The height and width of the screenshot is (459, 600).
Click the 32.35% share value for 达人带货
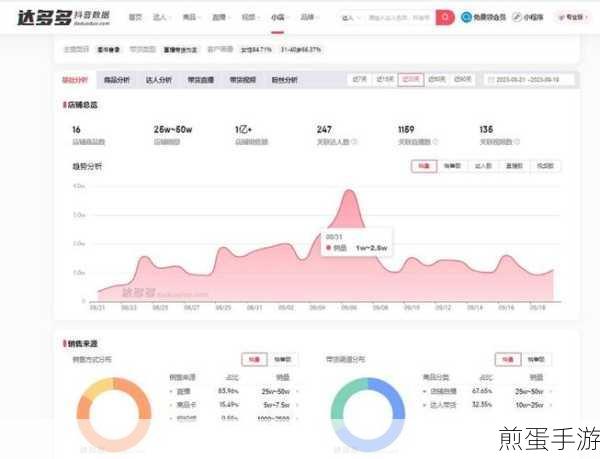(482, 405)
